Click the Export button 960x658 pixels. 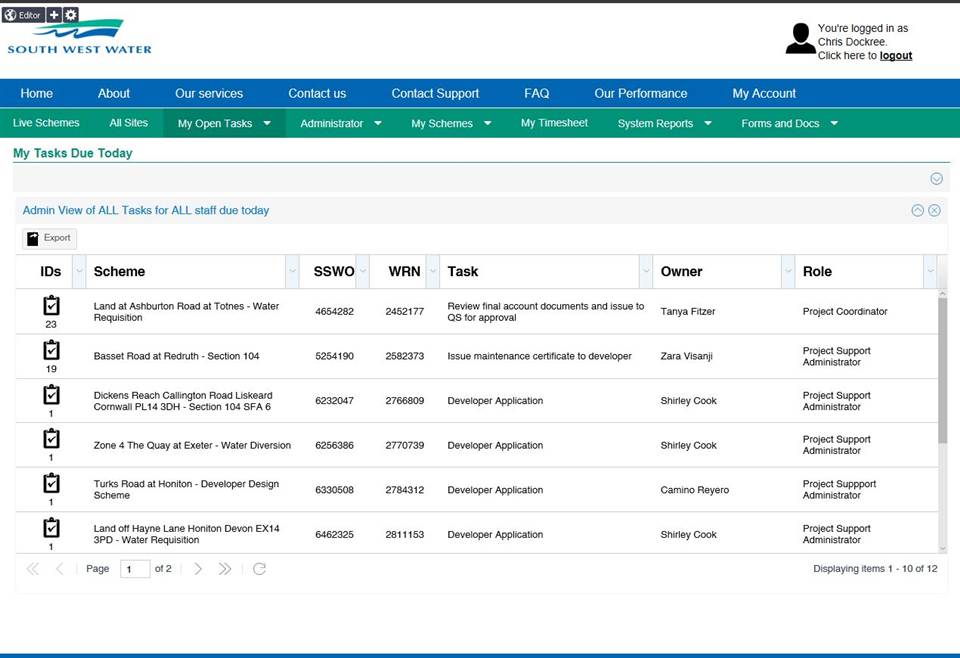click(50, 238)
